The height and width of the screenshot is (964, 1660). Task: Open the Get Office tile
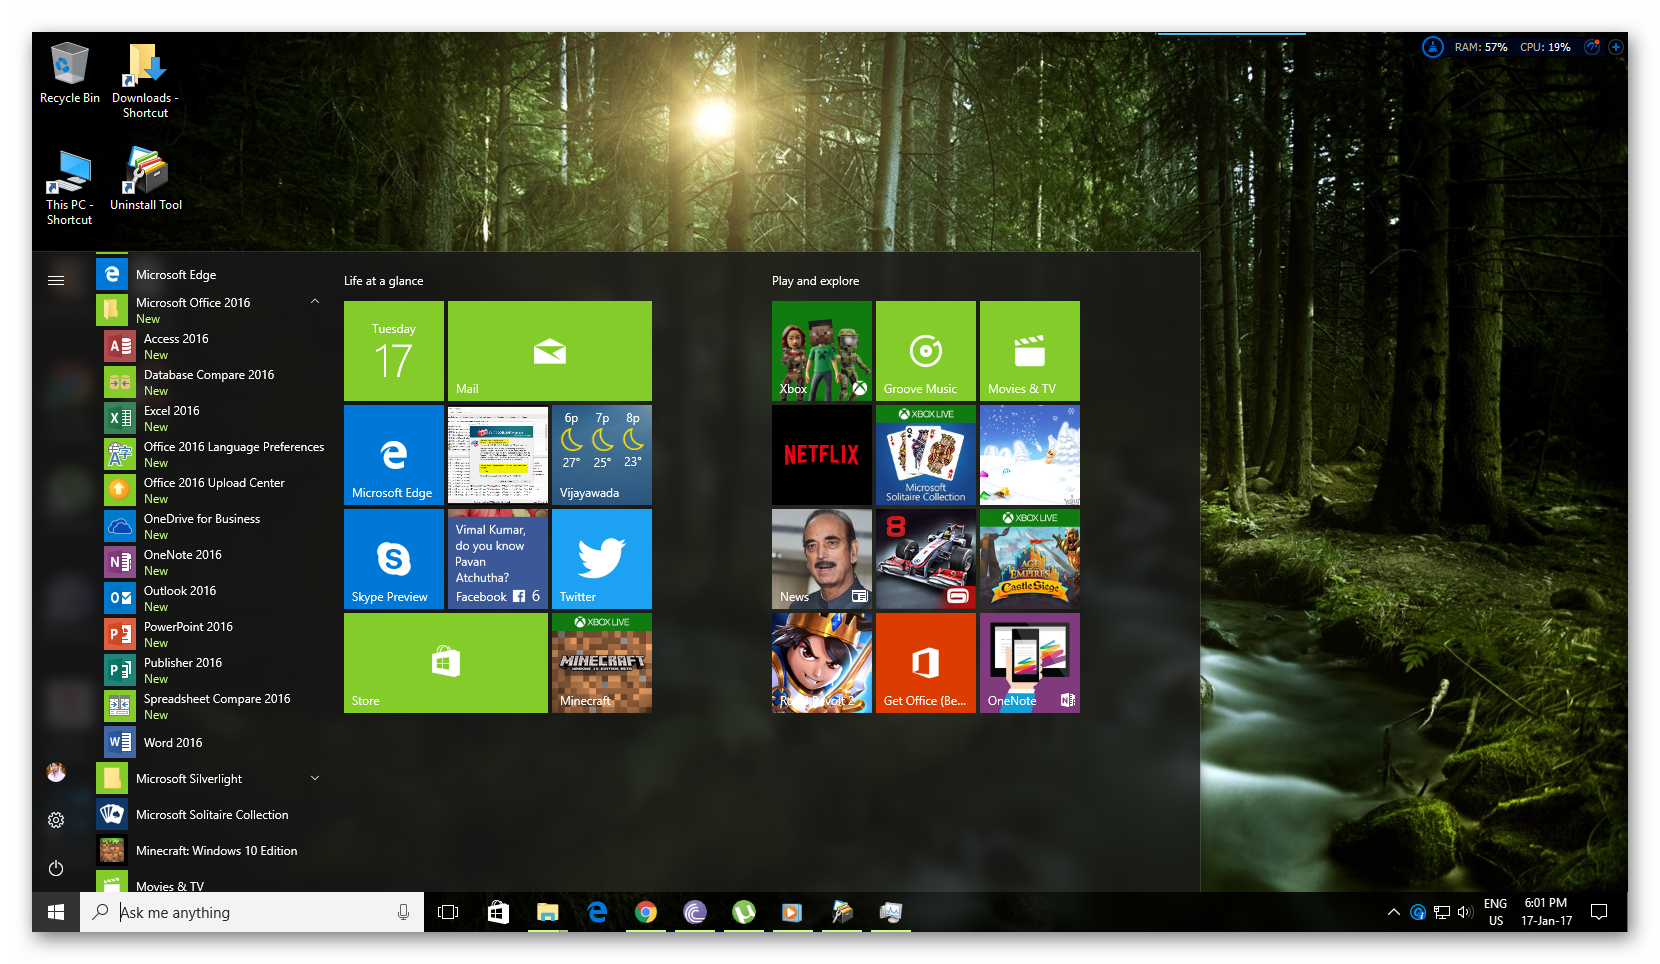[926, 663]
